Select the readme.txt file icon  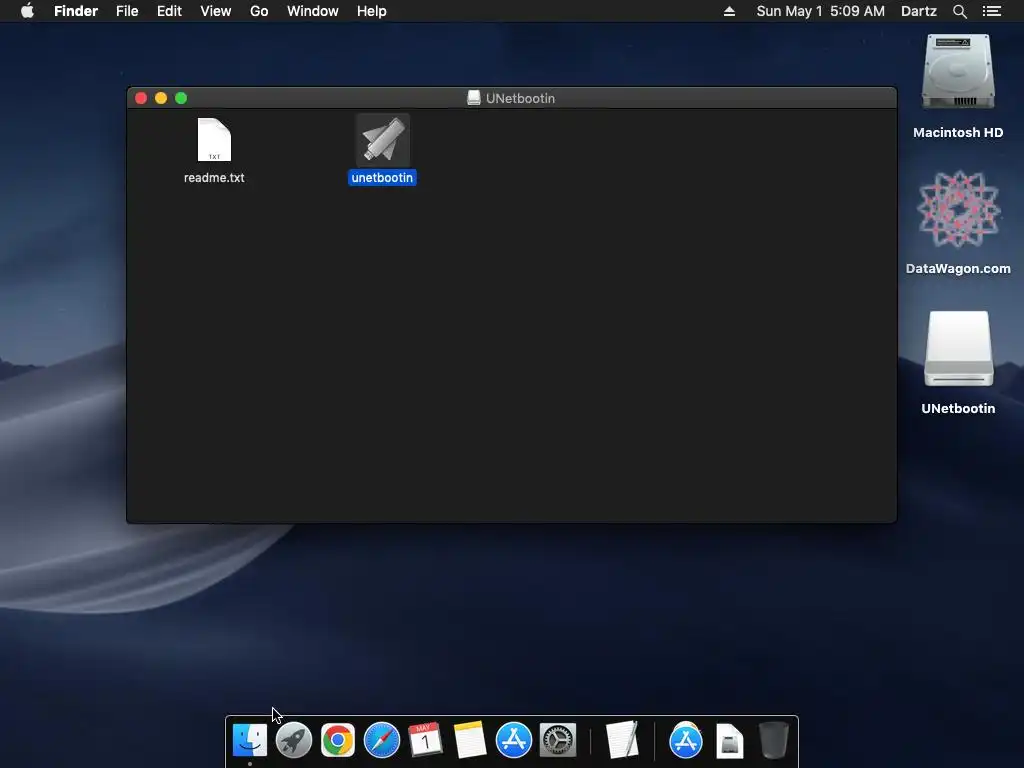(214, 140)
